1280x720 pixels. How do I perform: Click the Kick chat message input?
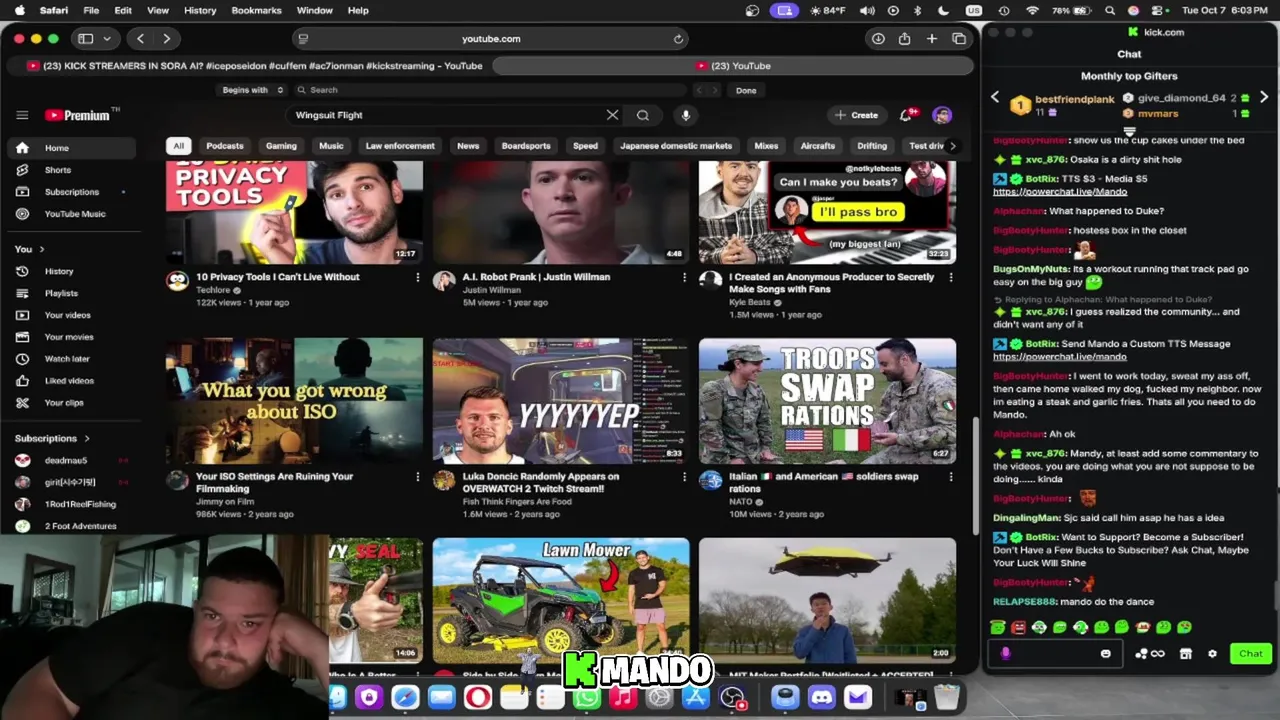[1055, 654]
